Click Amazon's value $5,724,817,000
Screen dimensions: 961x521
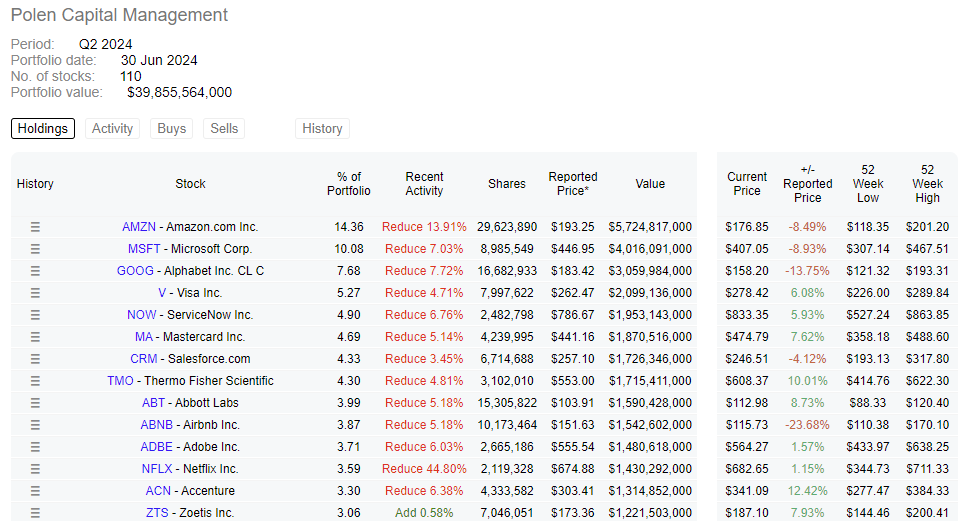(x=650, y=227)
